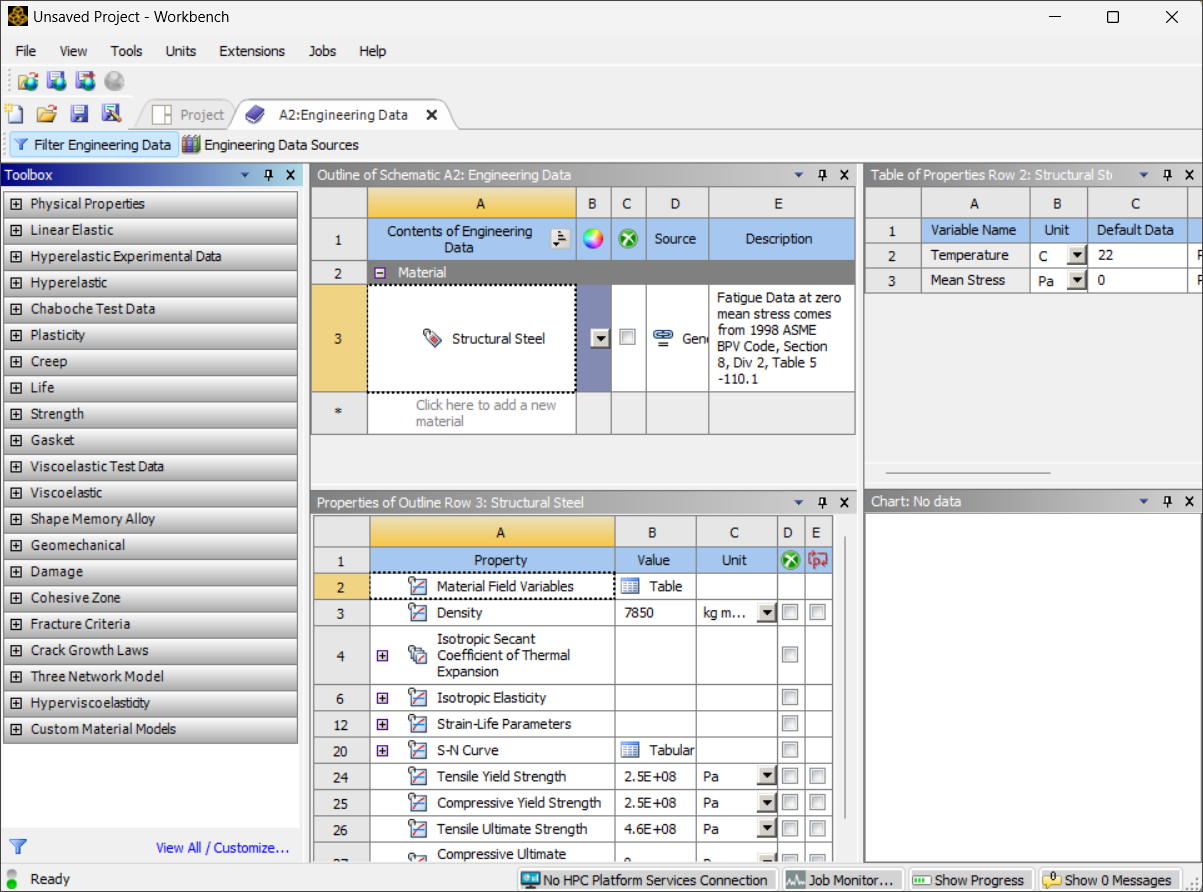1203x892 pixels.
Task: Click the Save project floppy icon
Action: pyautogui.click(x=79, y=114)
